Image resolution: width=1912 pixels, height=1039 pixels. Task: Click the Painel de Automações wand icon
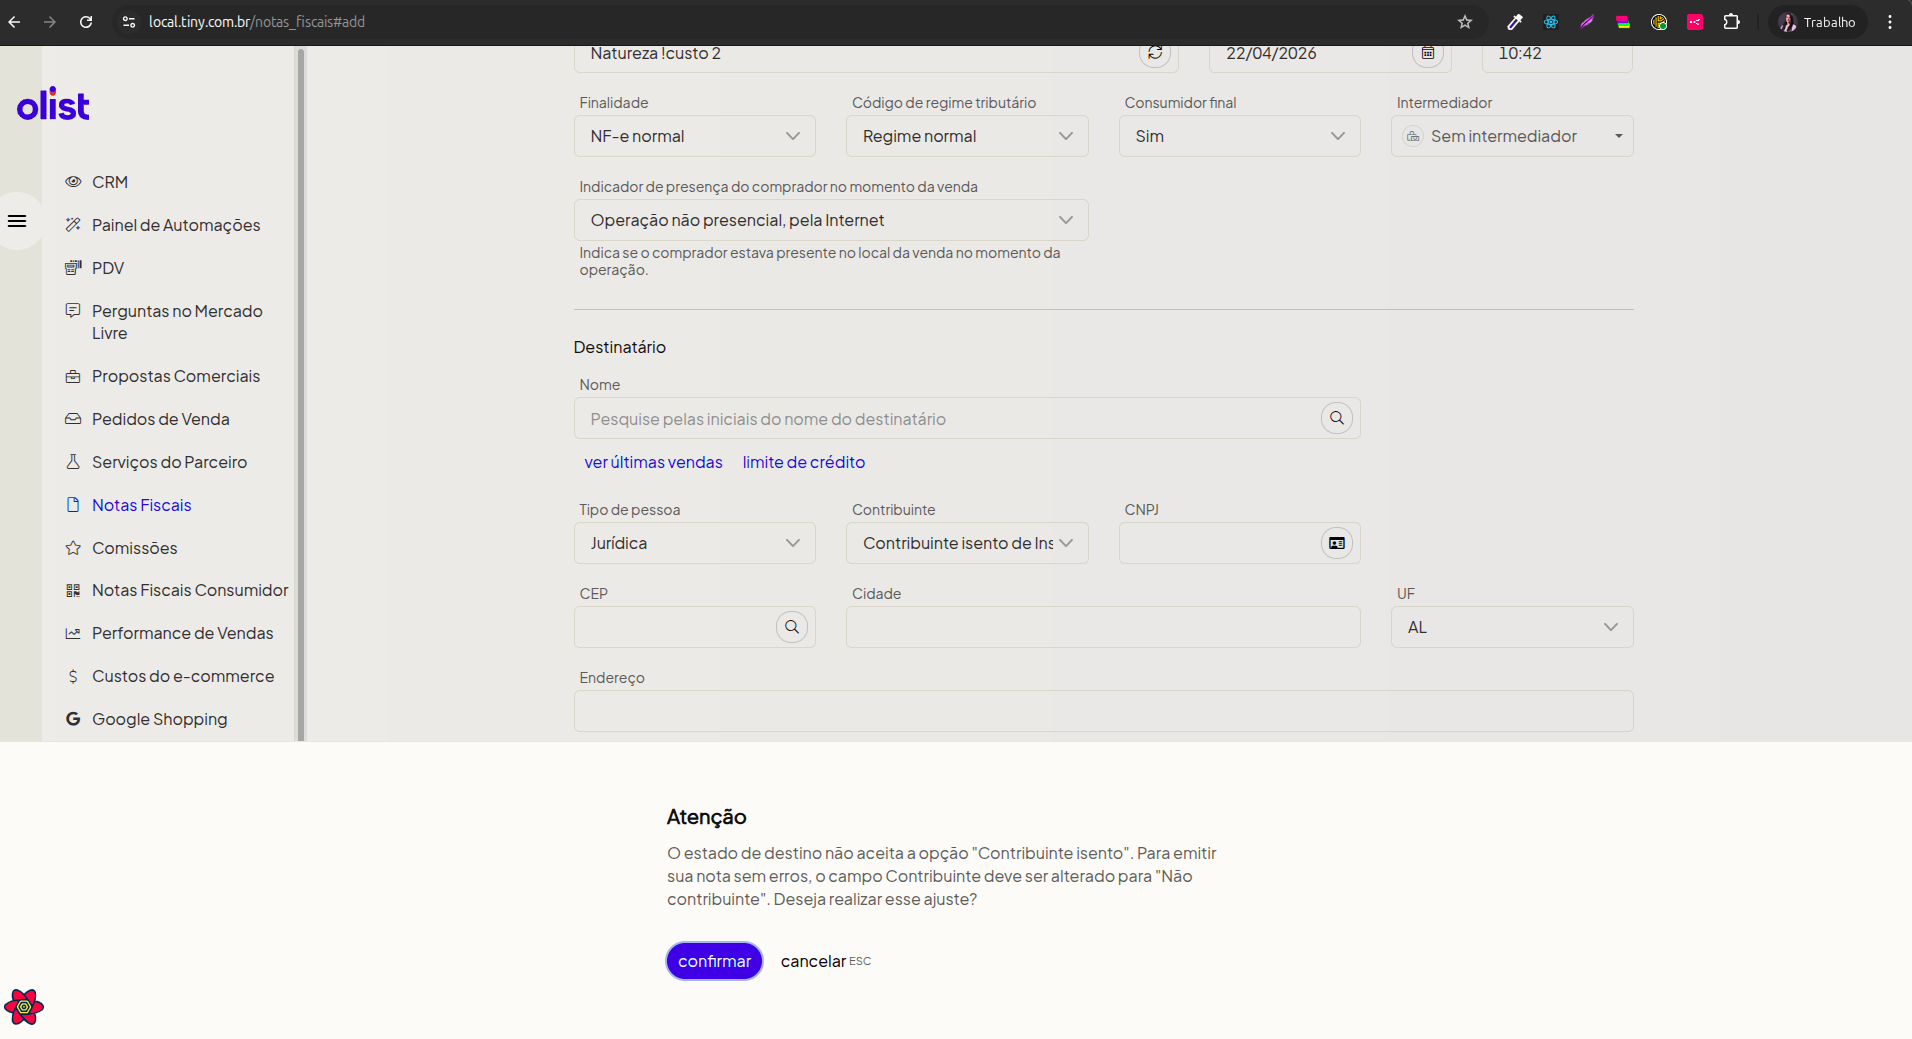pos(73,225)
